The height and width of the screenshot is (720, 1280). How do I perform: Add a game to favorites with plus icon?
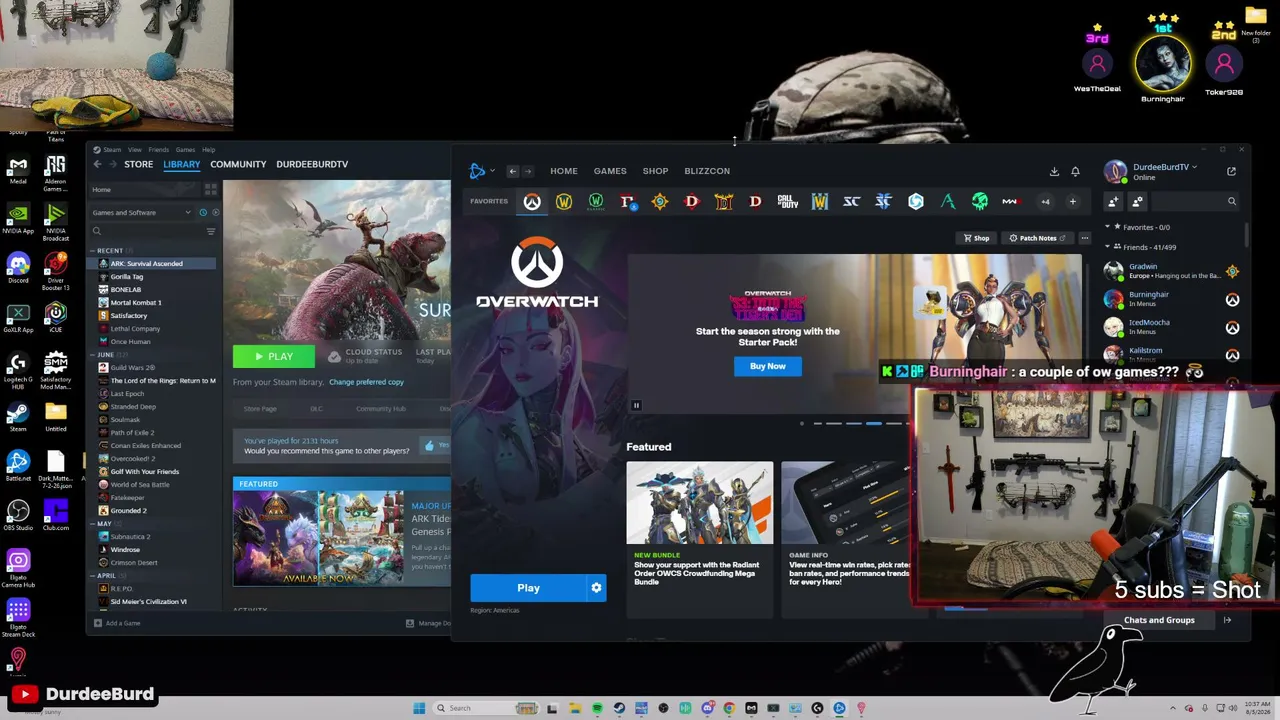click(1072, 202)
